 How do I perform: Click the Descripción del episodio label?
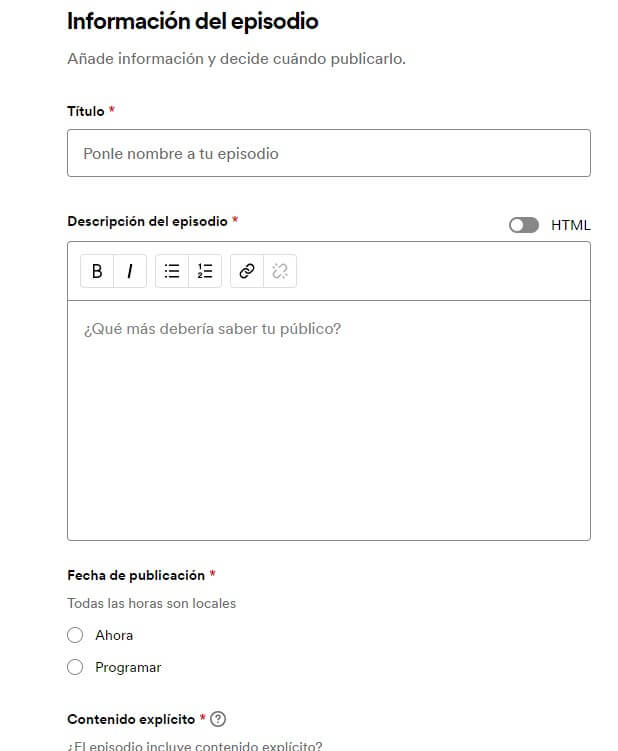click(x=148, y=221)
